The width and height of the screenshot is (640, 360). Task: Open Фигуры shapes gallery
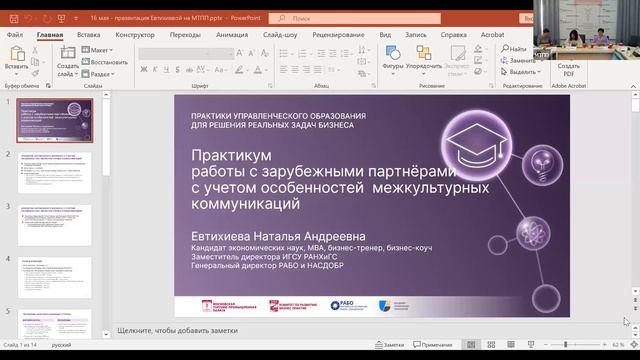[393, 60]
